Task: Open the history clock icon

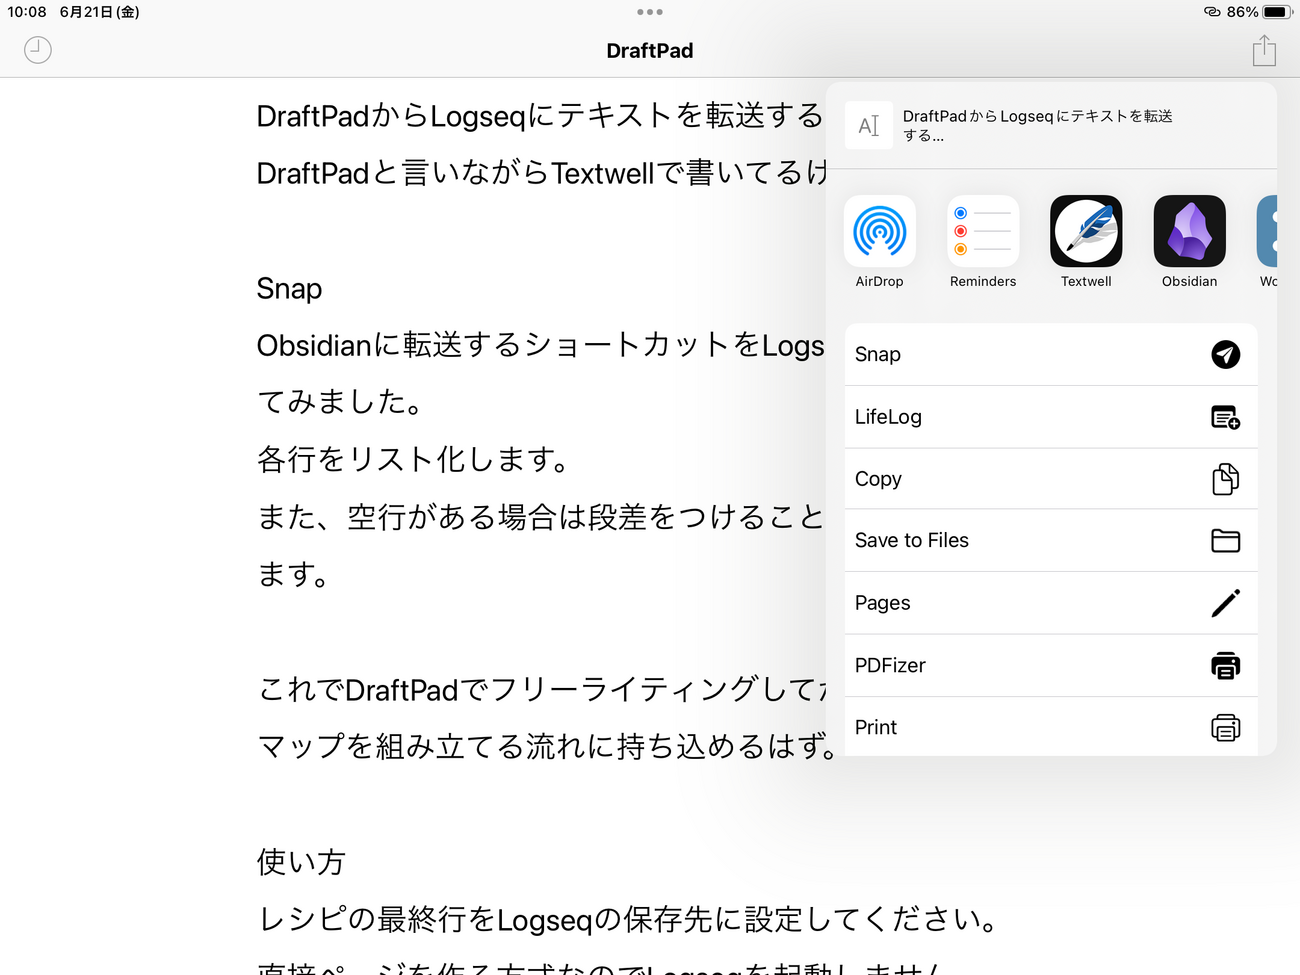Action: pos(38,50)
